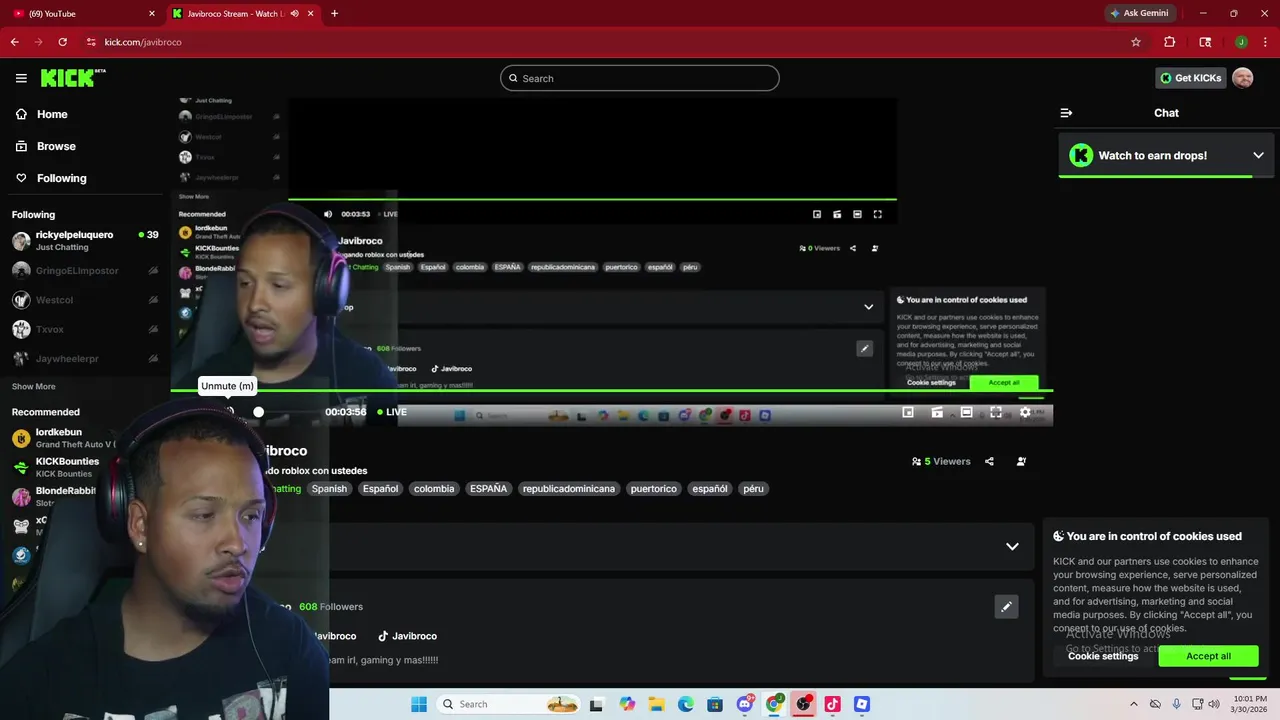Open Cookie settings
1280x720 pixels.
click(x=1103, y=656)
